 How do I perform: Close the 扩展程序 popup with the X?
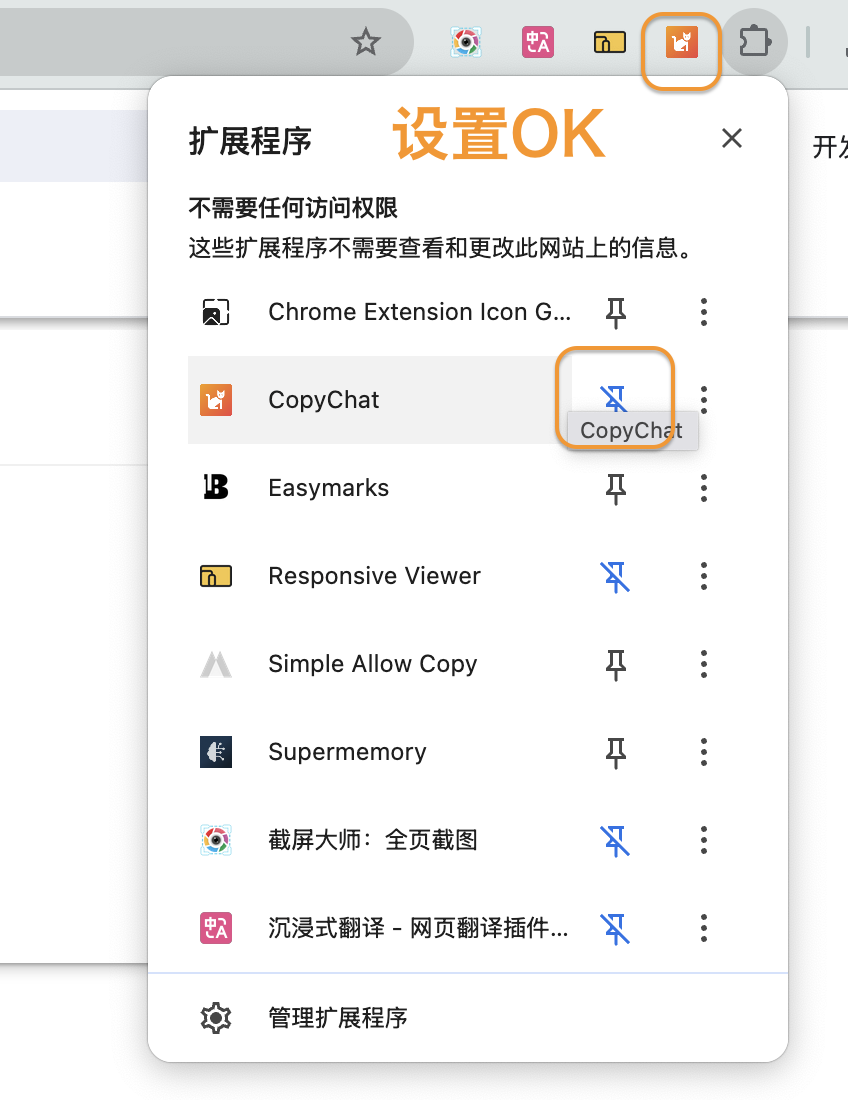(731, 138)
